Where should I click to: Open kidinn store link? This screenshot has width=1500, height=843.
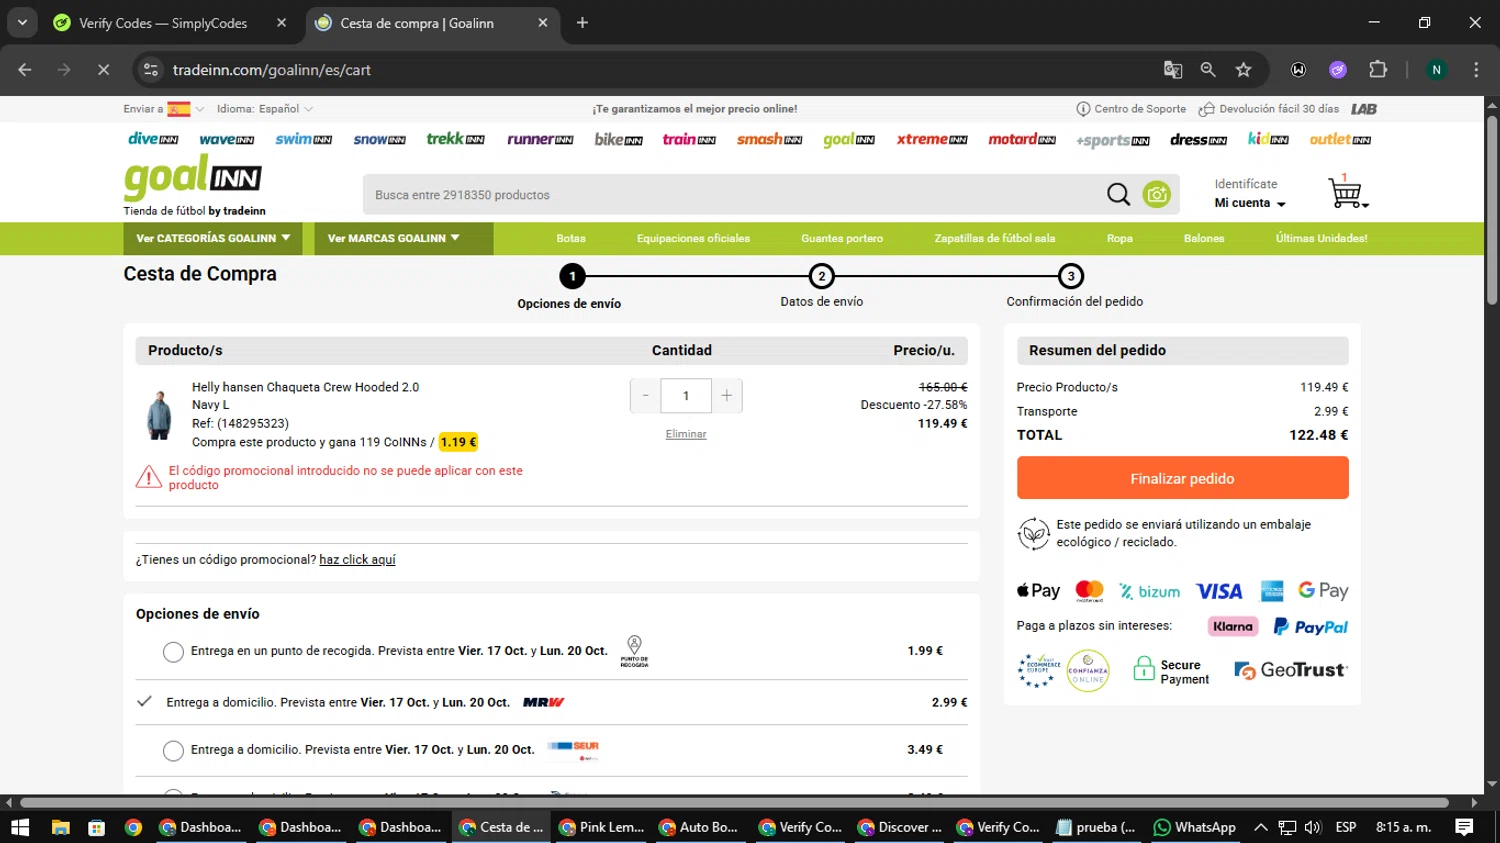(1268, 139)
